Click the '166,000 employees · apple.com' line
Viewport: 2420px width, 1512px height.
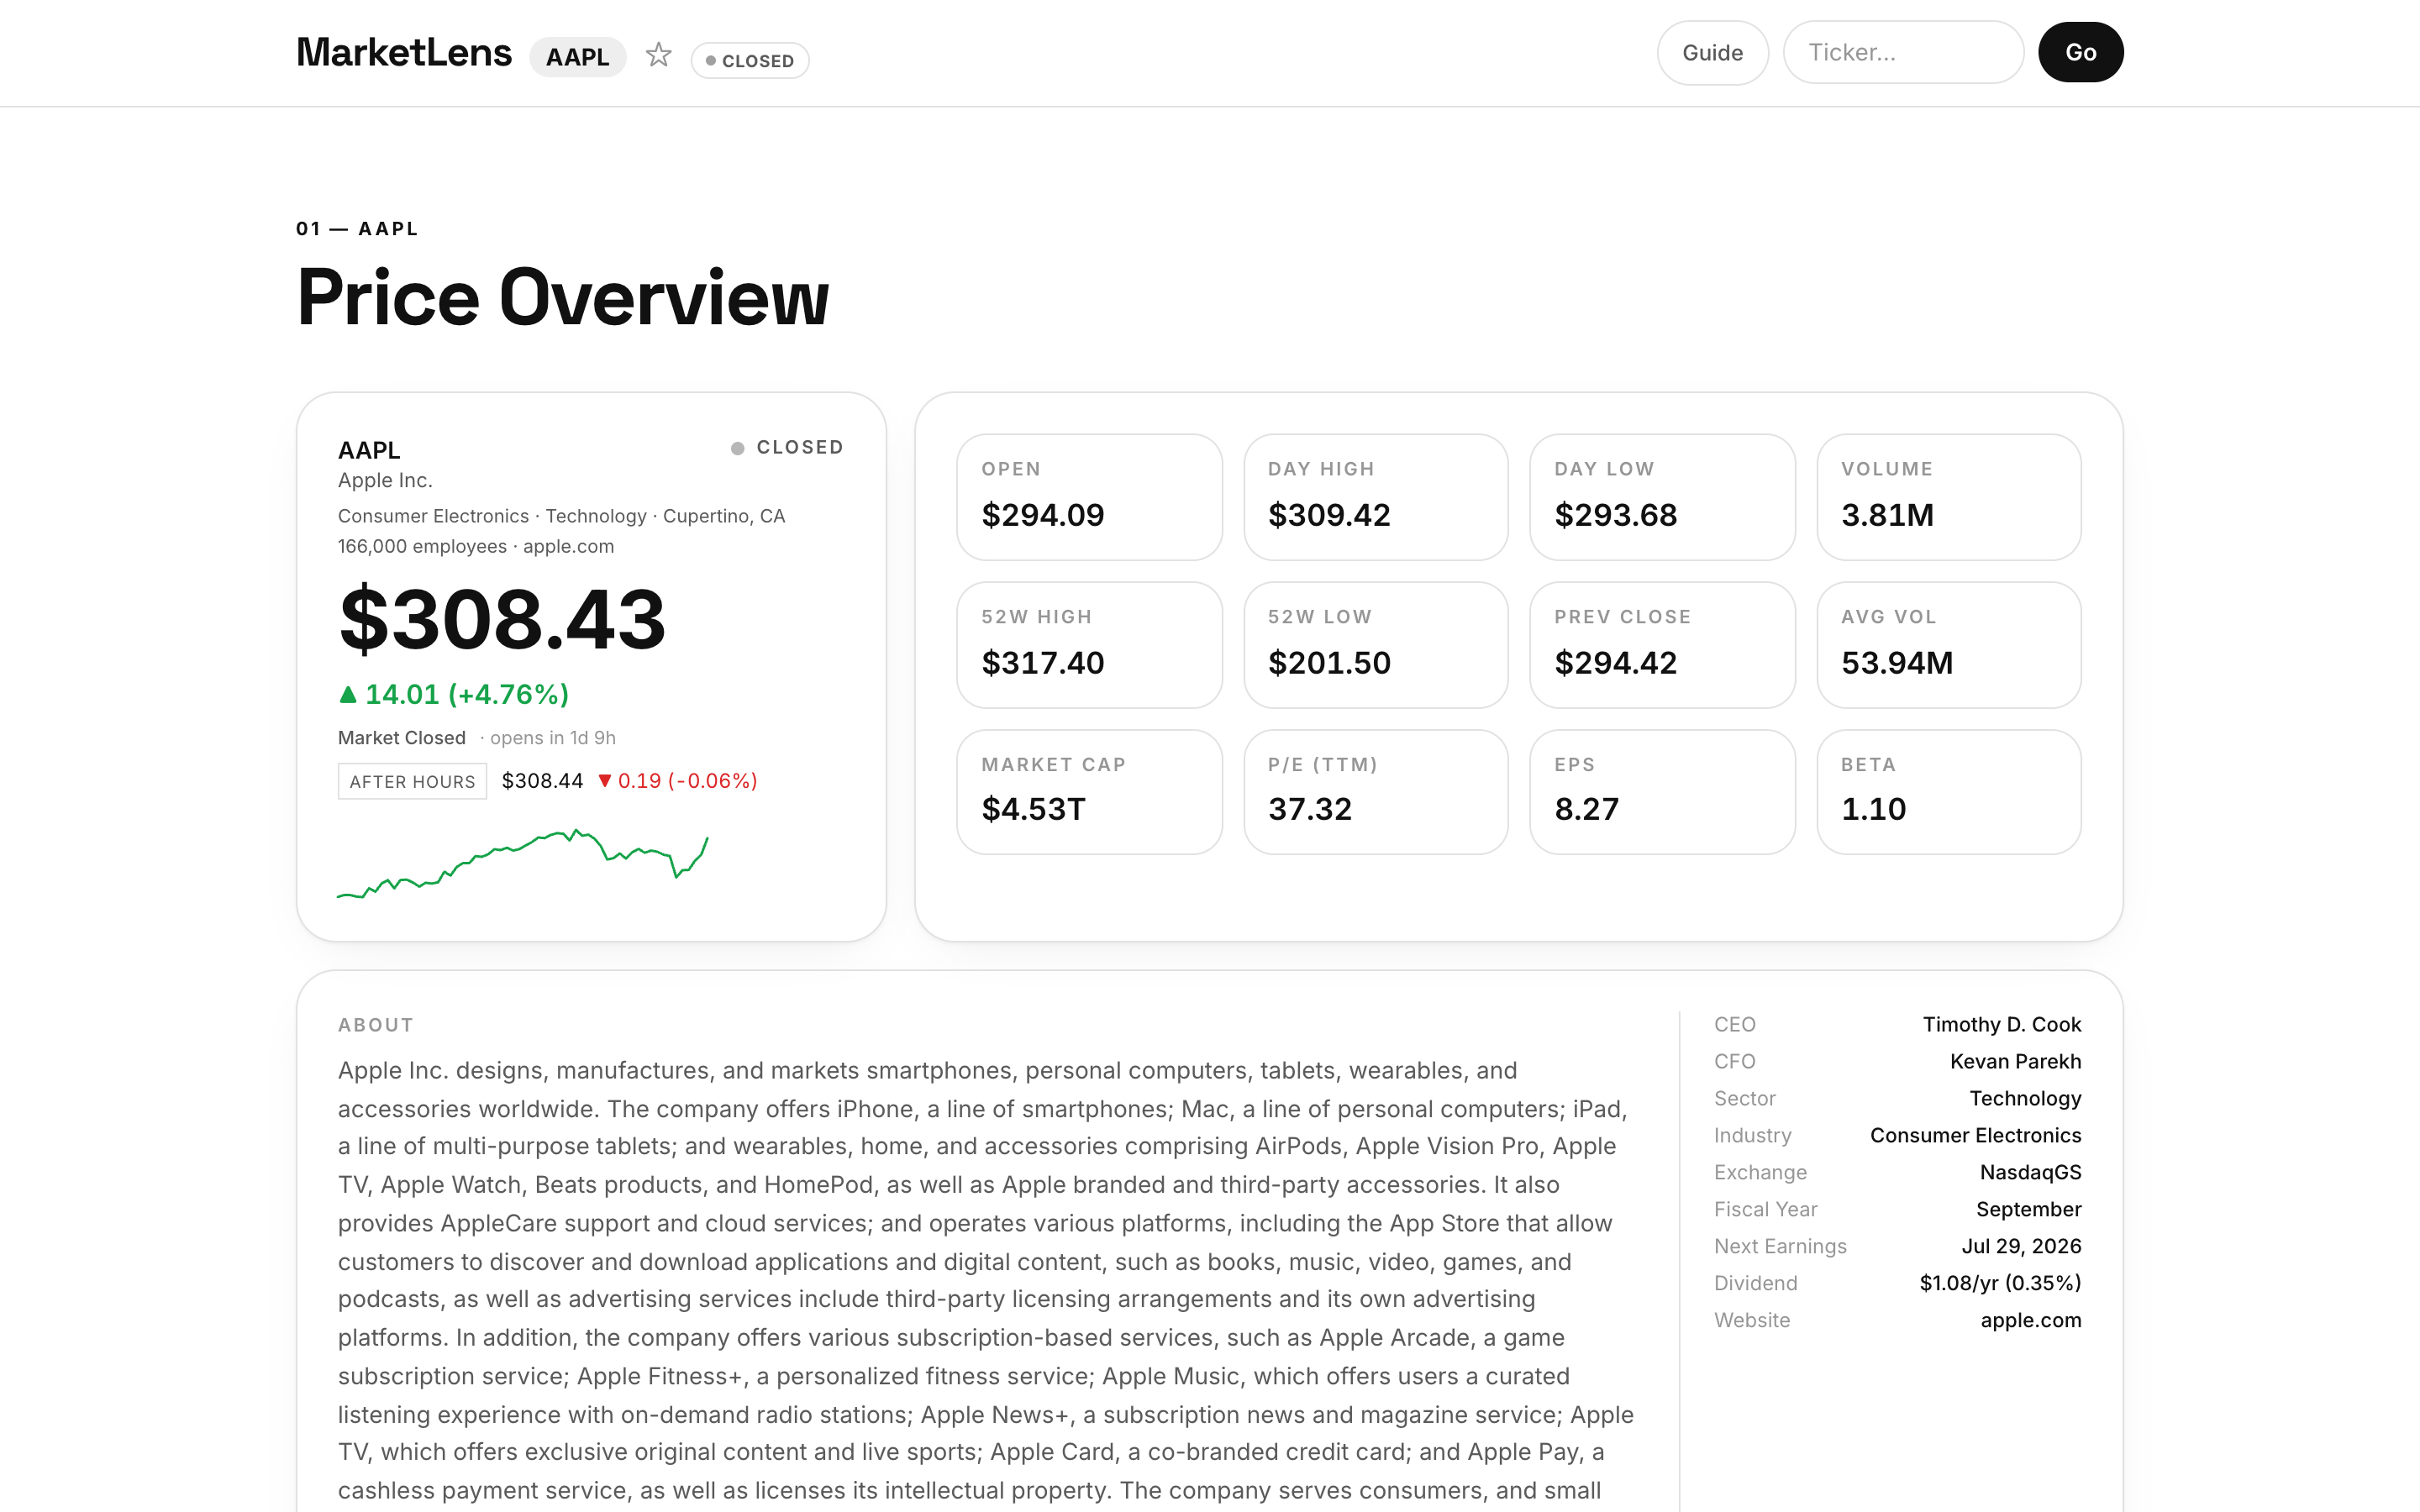(x=476, y=547)
